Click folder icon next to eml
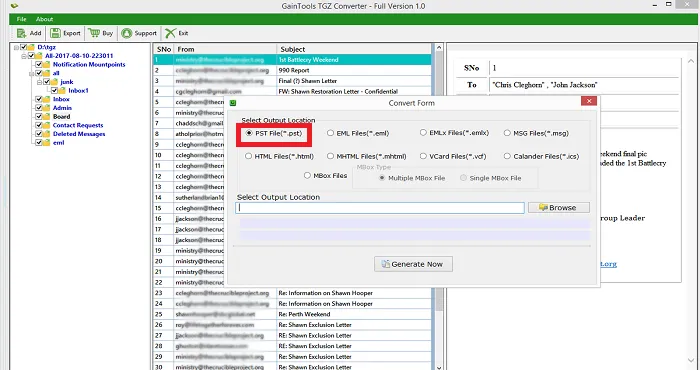 (x=47, y=143)
